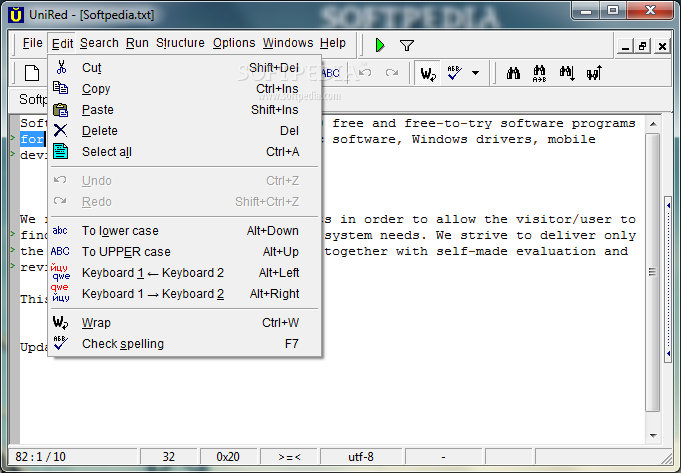Screen dimensions: 681x473
Task: Click the йцу/qwe keyboard swap icon
Action: (60, 272)
